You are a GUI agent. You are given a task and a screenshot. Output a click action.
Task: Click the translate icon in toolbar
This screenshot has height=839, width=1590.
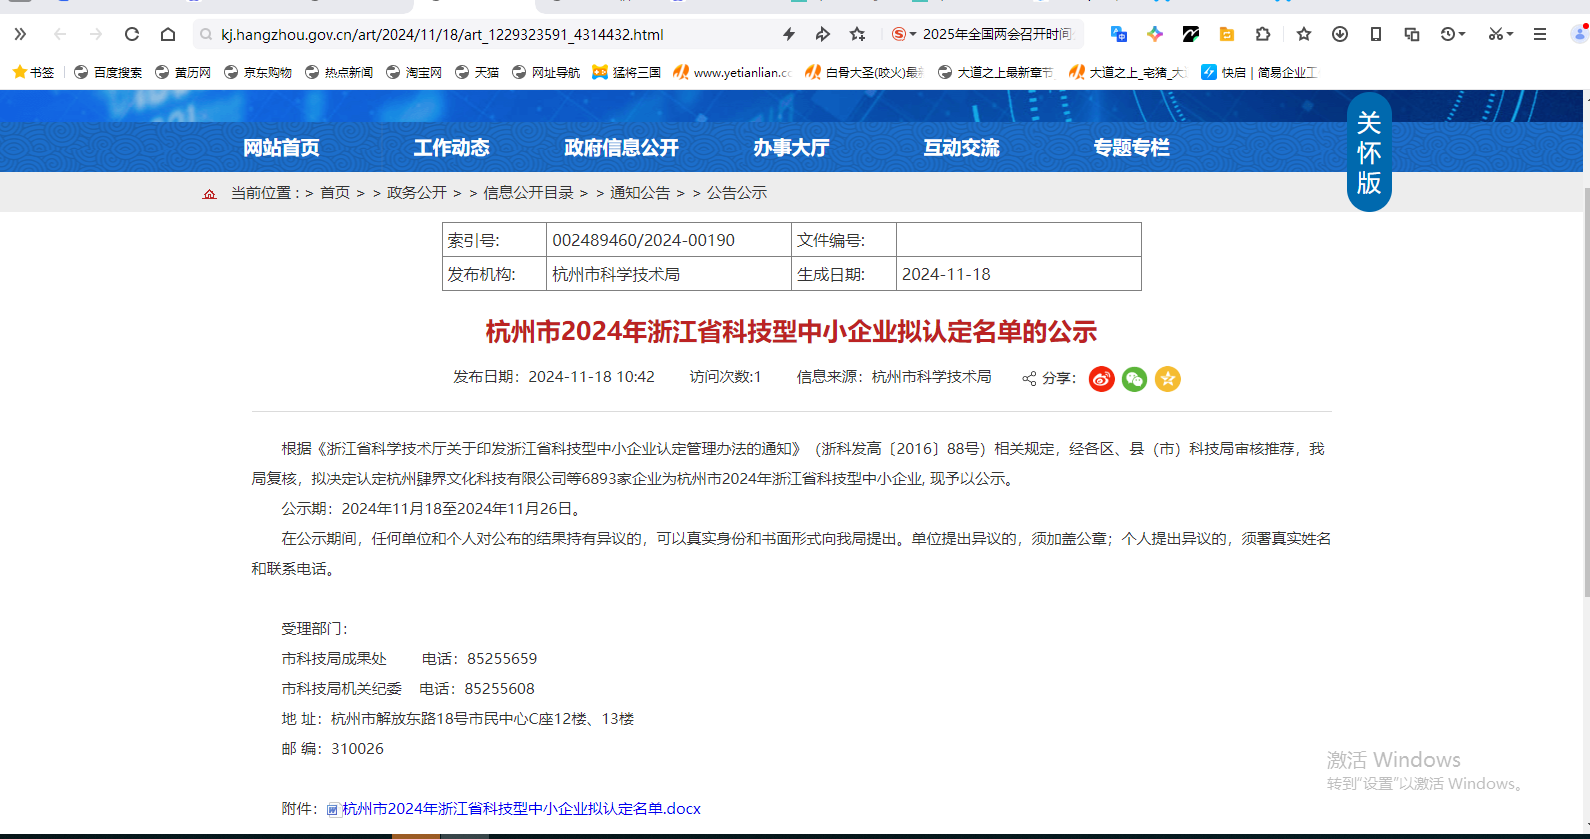pos(1119,34)
